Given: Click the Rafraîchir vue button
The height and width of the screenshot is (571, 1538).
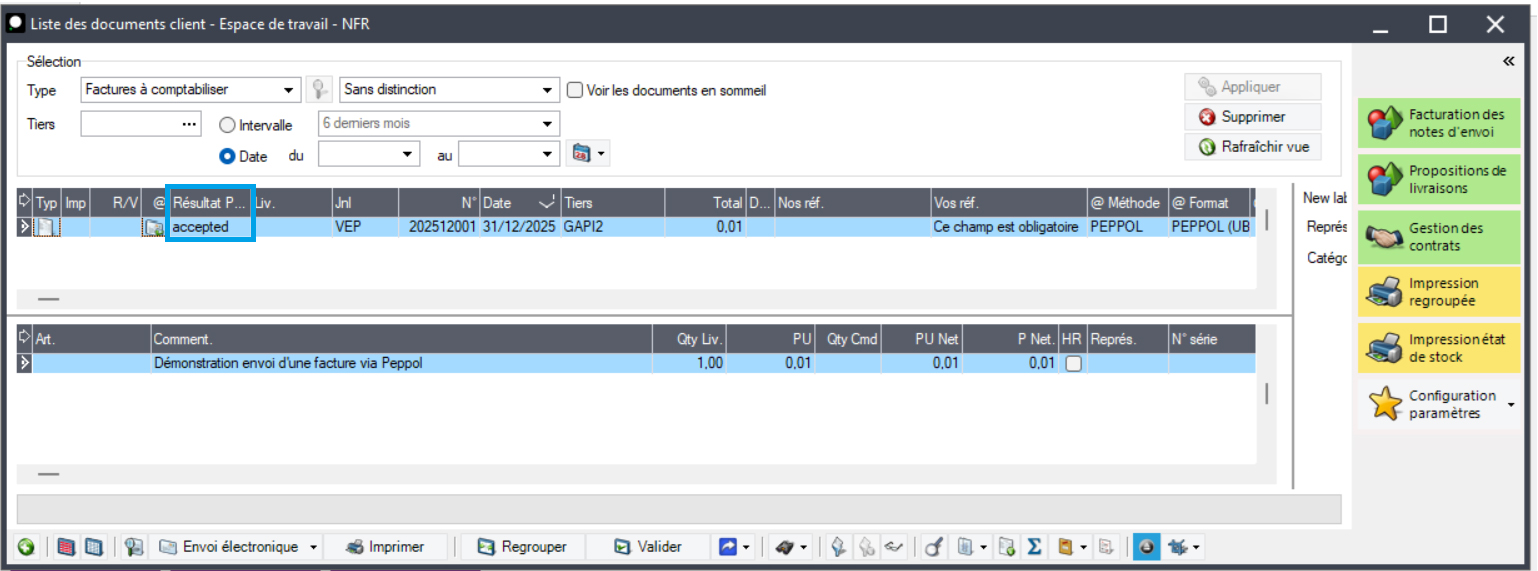Looking at the screenshot, I should [1253, 147].
